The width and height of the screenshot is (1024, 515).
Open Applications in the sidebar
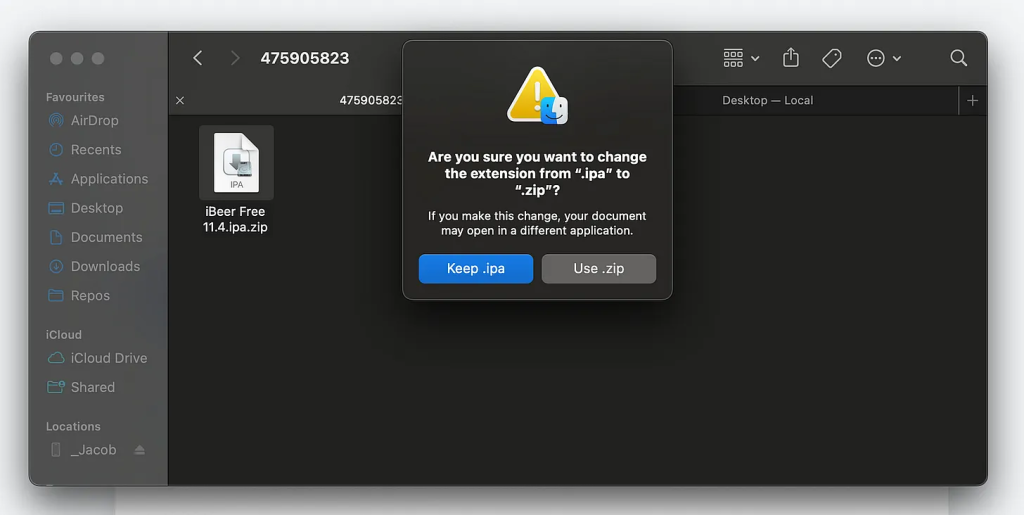[109, 179]
